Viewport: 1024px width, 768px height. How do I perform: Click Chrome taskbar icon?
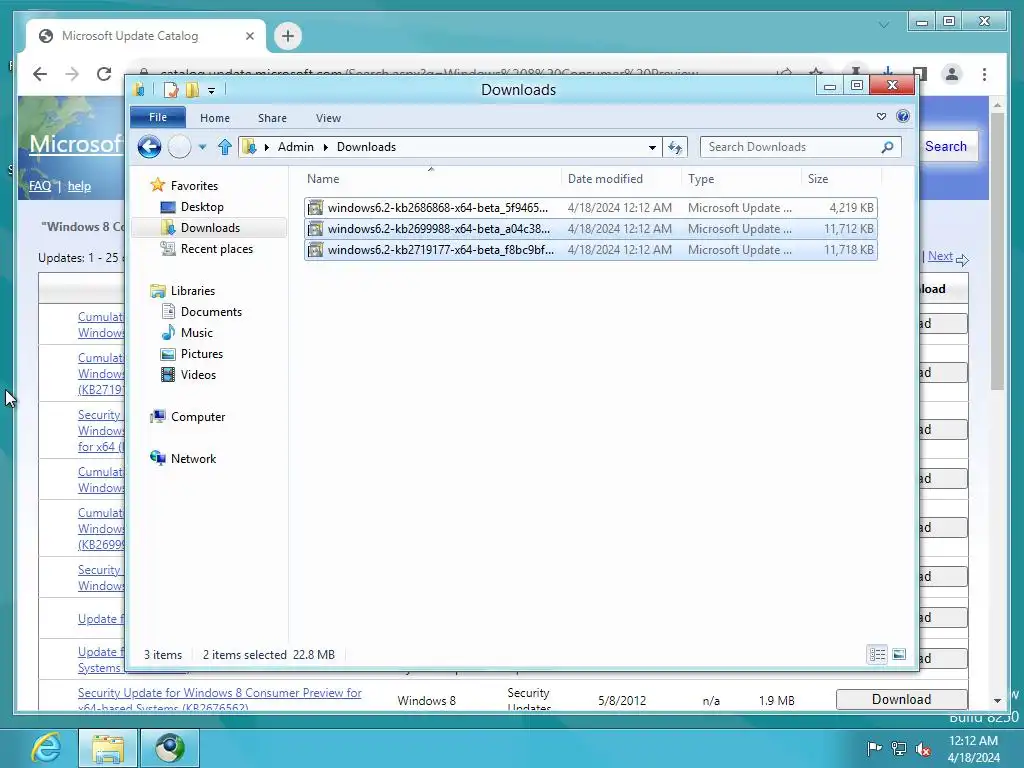pos(170,748)
